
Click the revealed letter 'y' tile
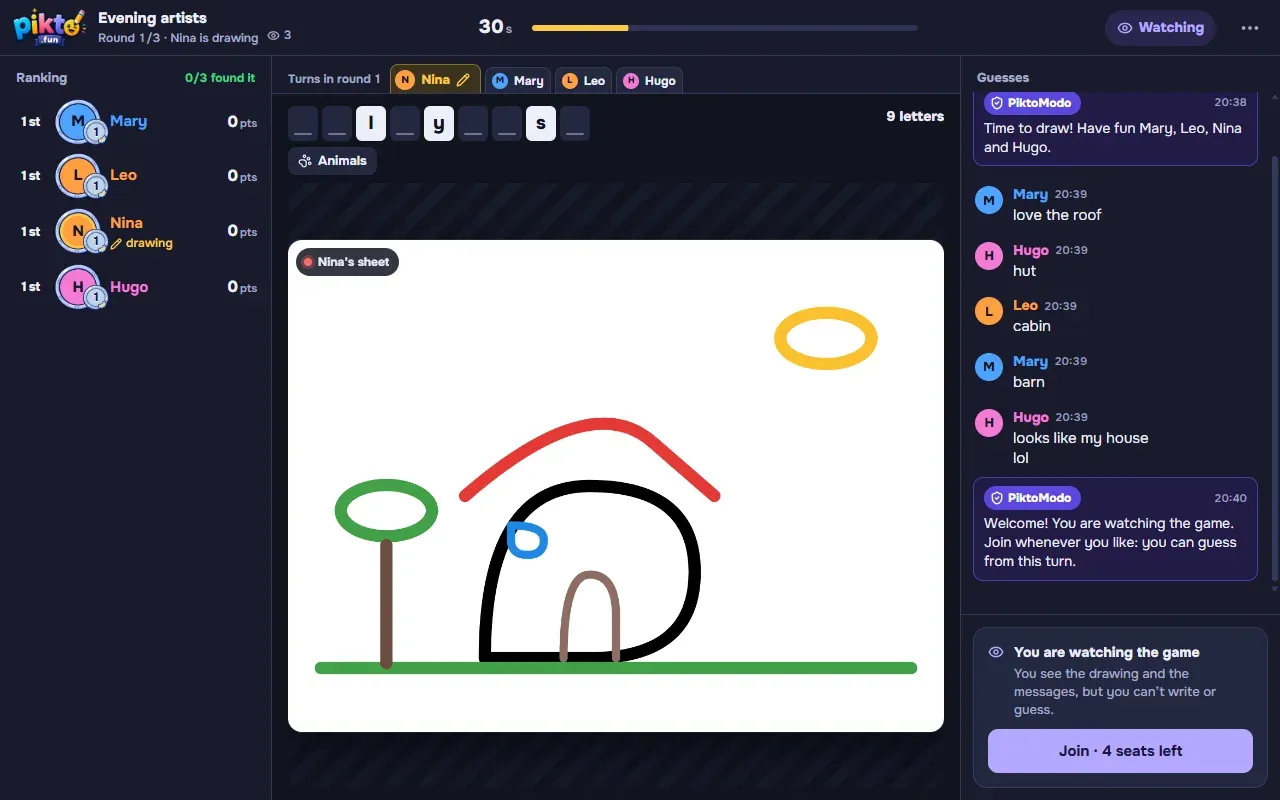click(x=439, y=124)
